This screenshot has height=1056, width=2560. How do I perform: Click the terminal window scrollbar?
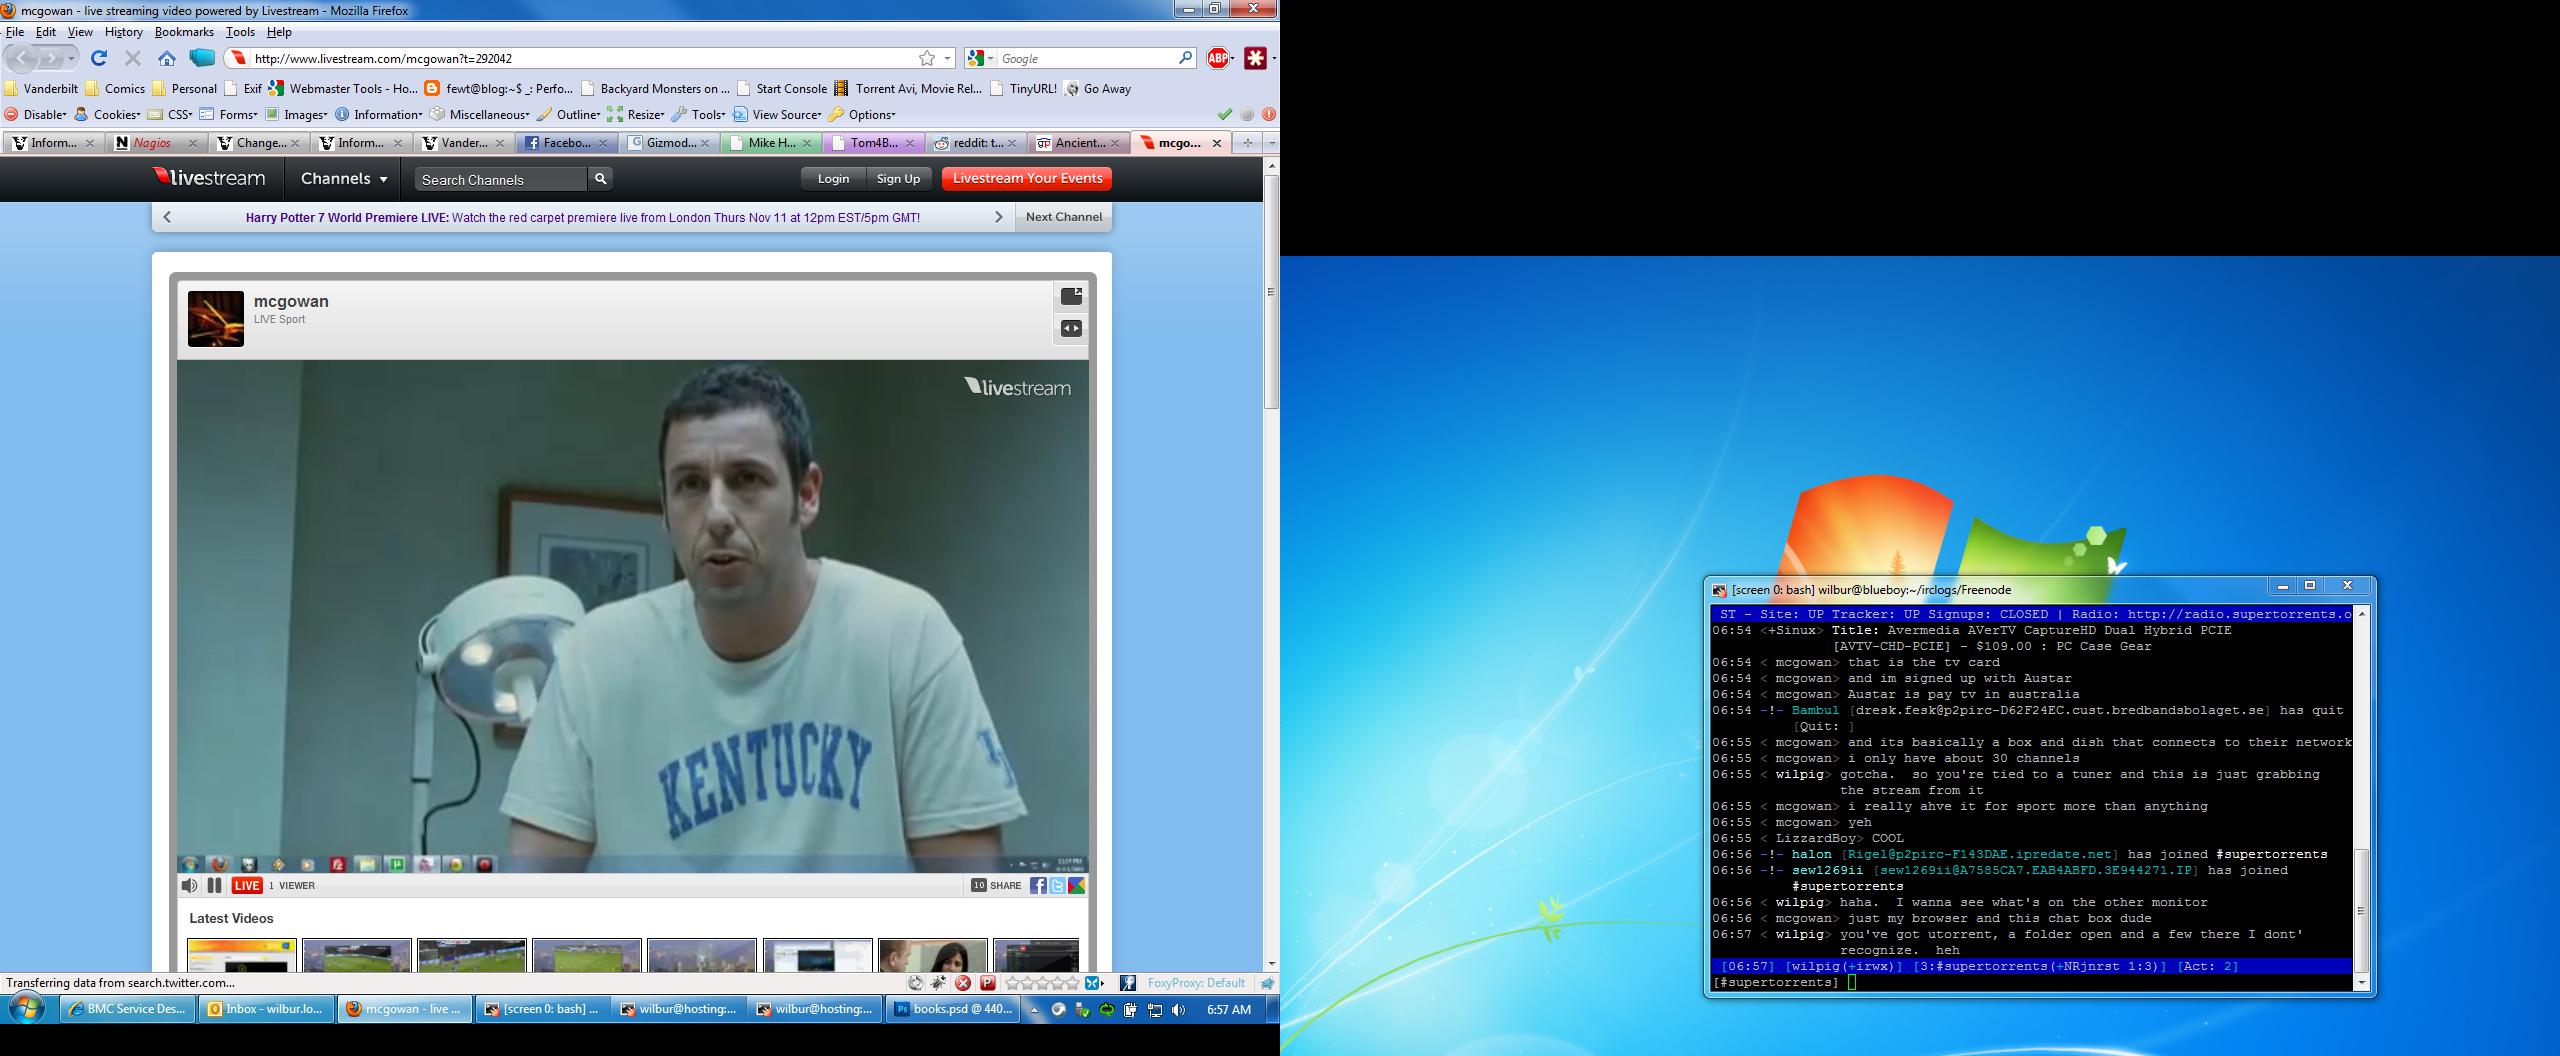coord(2362,909)
